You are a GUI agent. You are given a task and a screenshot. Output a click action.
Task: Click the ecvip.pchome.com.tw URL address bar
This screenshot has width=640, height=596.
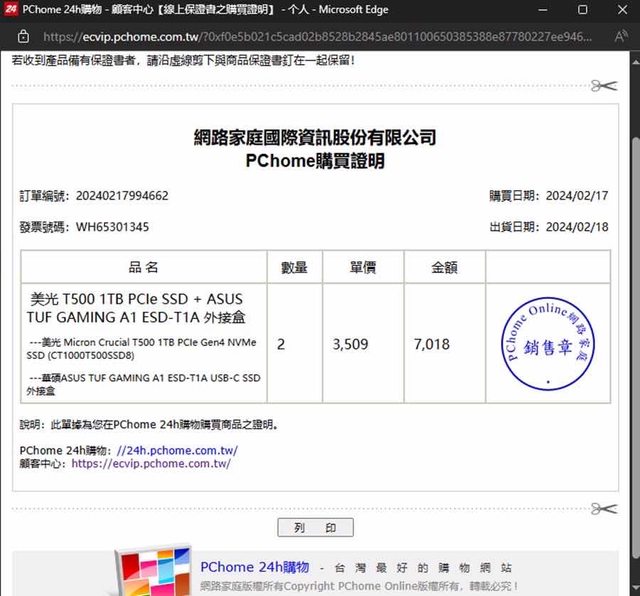click(x=320, y=37)
